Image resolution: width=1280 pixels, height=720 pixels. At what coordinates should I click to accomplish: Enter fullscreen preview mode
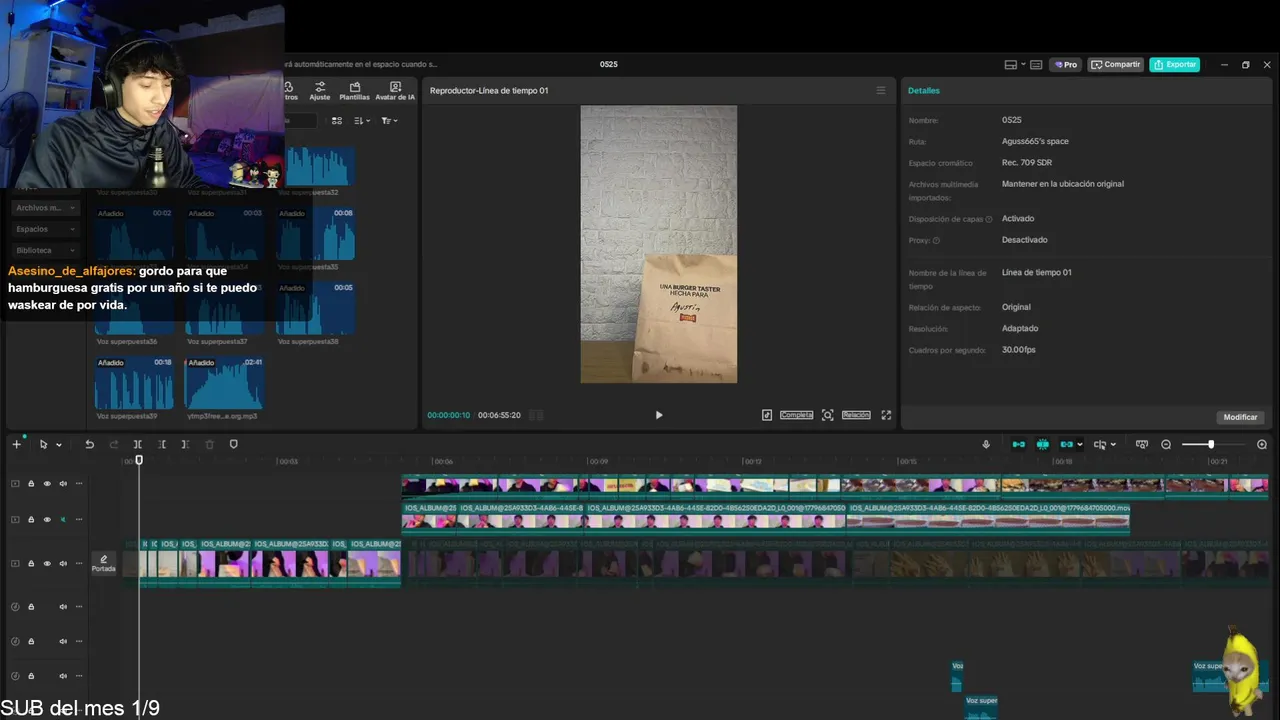(886, 415)
